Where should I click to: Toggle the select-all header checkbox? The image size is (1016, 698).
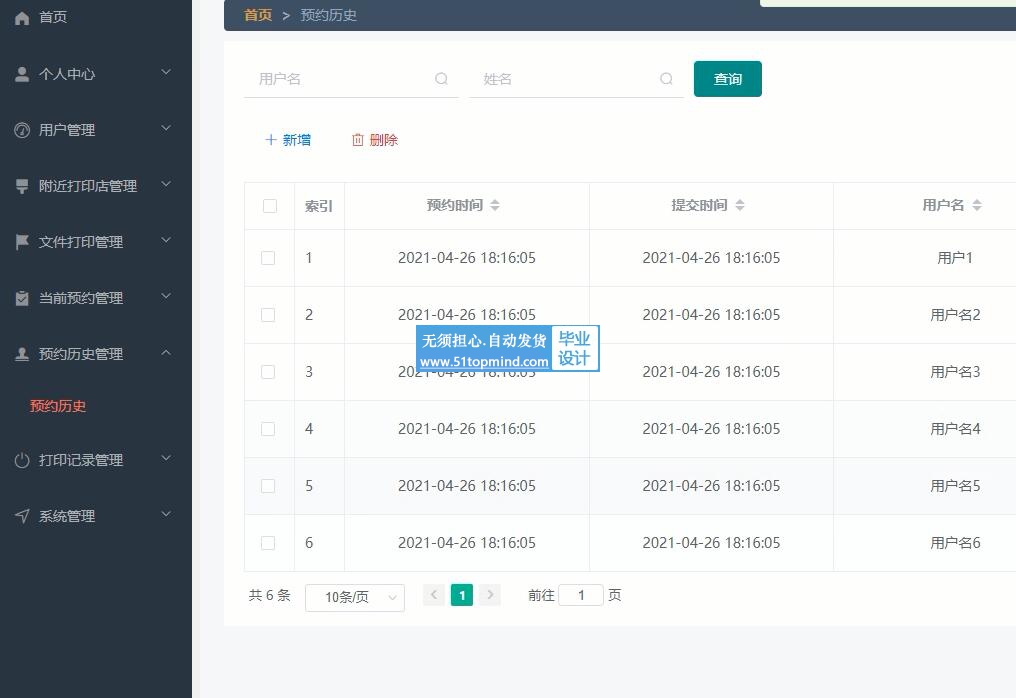(x=270, y=206)
